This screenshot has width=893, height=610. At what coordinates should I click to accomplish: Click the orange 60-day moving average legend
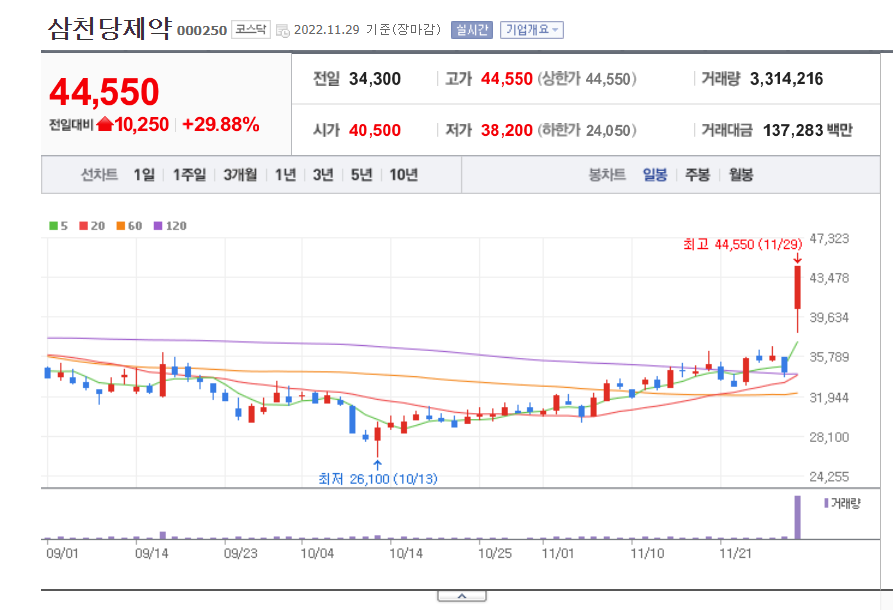(x=129, y=226)
